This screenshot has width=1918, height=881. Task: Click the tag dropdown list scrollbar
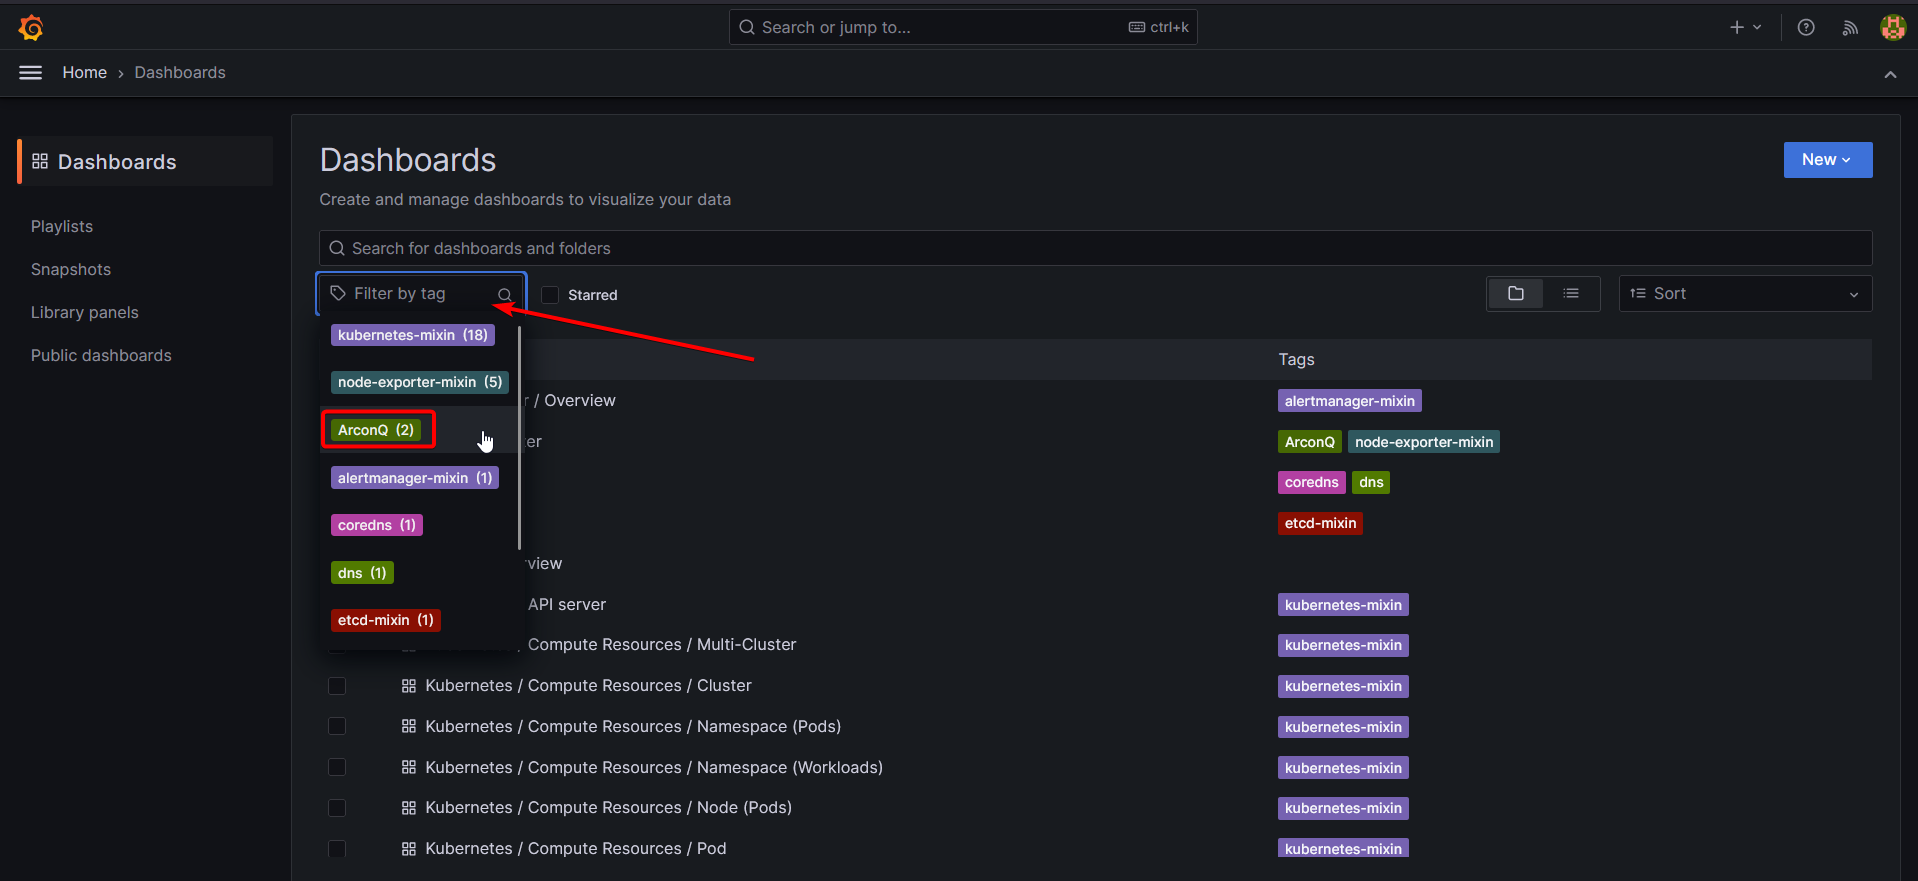click(519, 438)
